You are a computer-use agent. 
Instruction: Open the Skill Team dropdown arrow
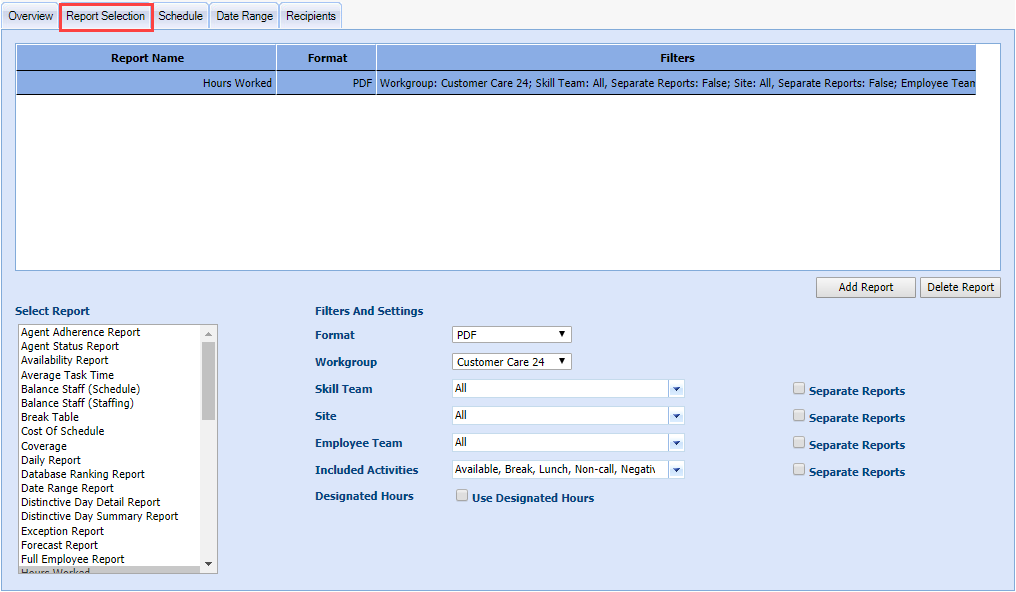click(x=676, y=389)
